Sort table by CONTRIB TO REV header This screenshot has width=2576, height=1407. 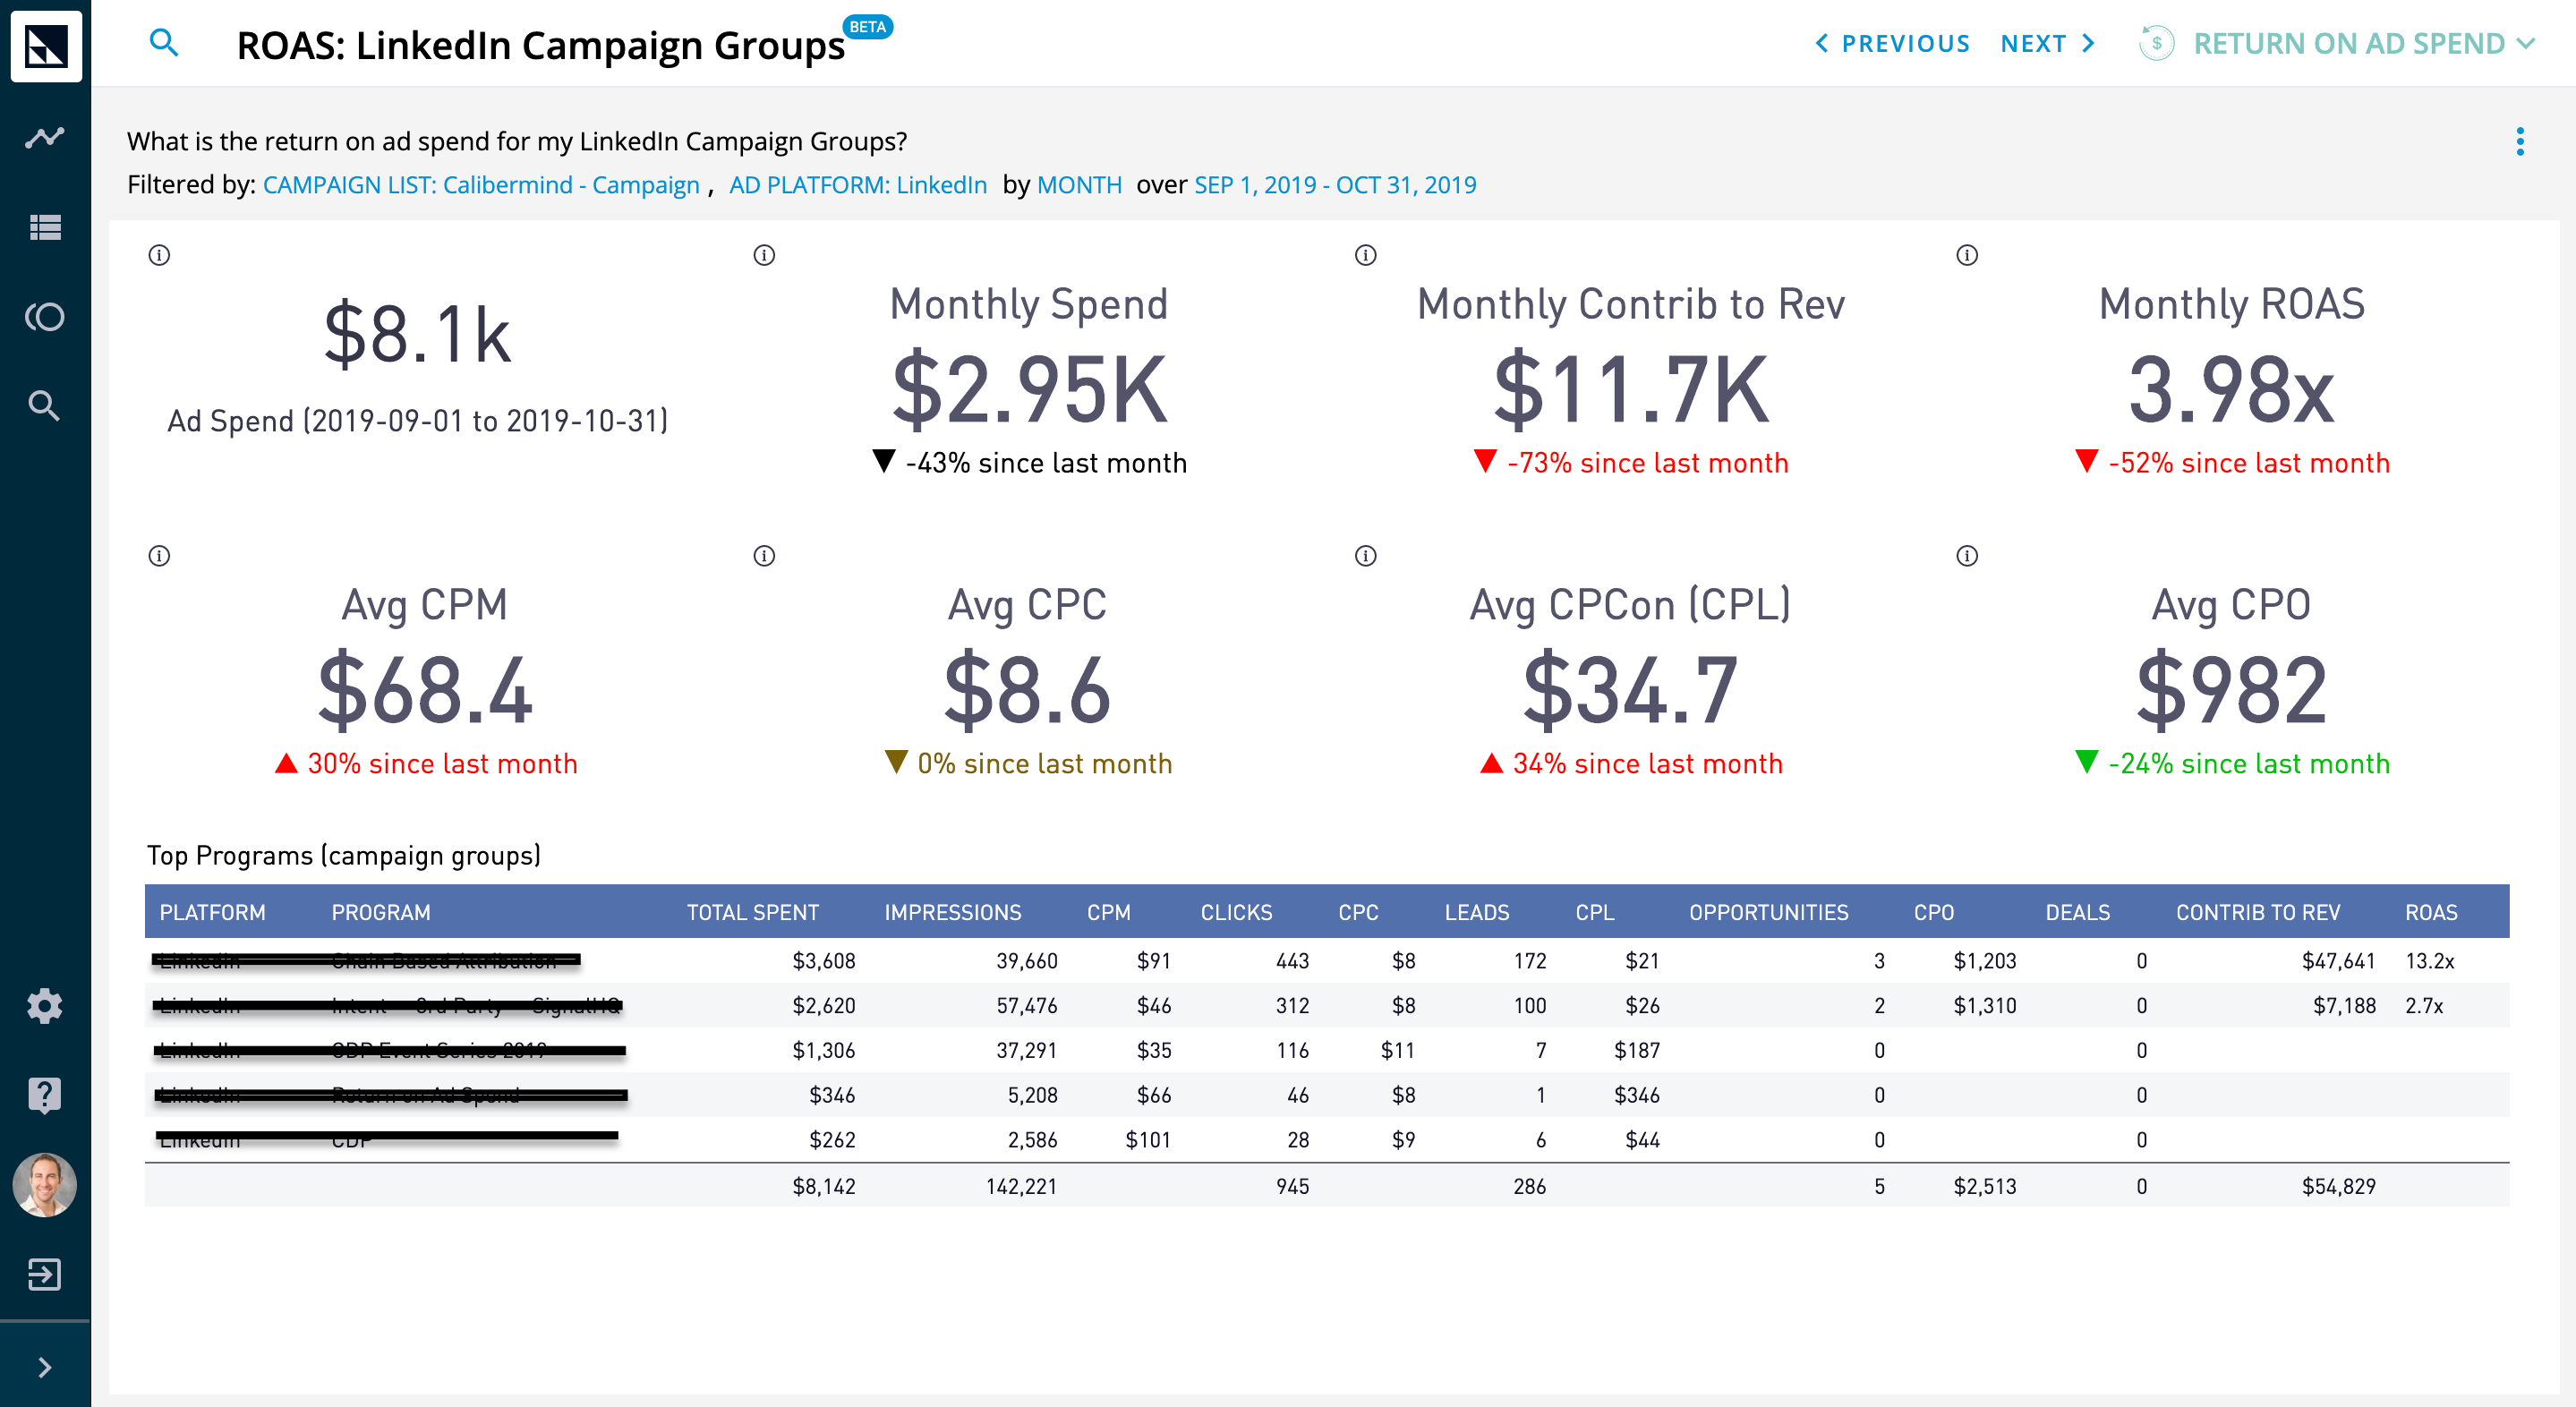click(2258, 912)
